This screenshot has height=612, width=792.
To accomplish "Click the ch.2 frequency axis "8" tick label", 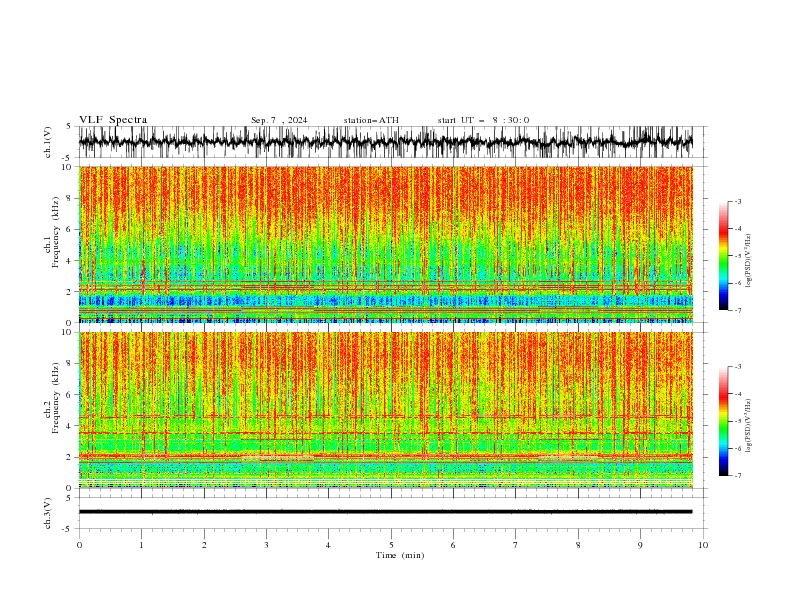I will 70,363.
